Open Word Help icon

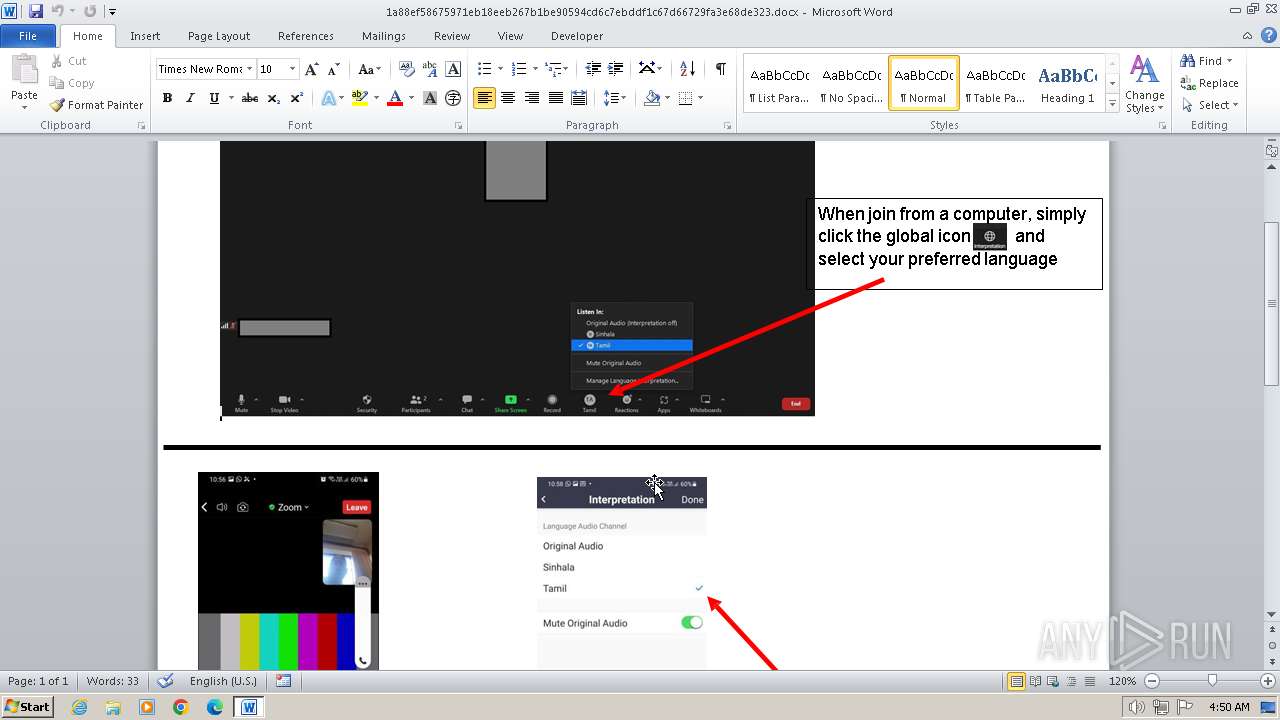tap(1270, 36)
